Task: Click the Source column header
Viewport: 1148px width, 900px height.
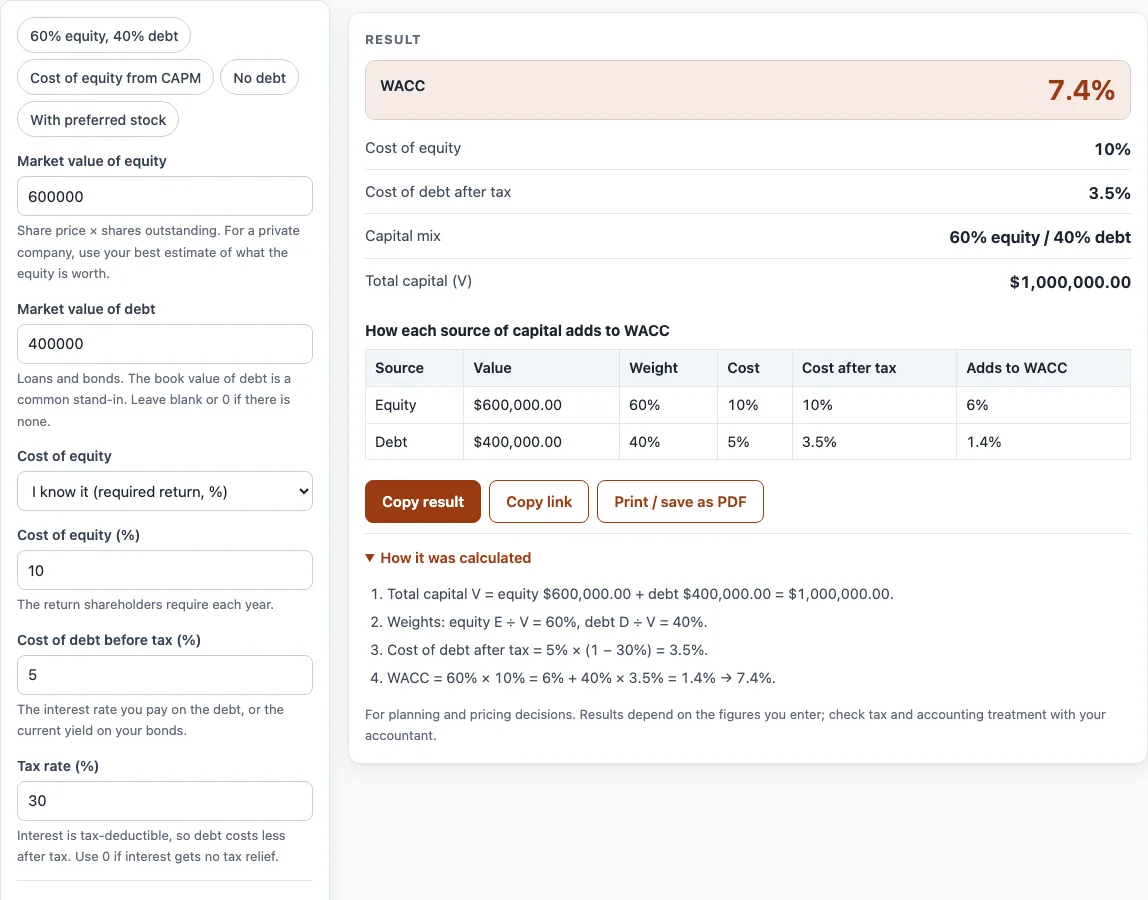Action: coord(414,368)
